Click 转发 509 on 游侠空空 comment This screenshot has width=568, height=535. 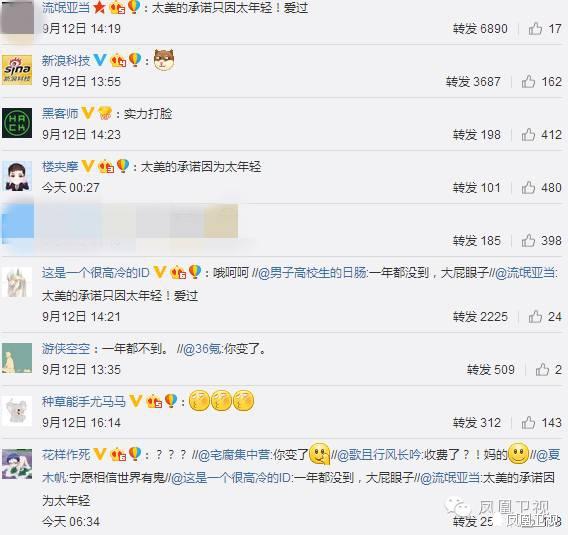click(x=491, y=369)
